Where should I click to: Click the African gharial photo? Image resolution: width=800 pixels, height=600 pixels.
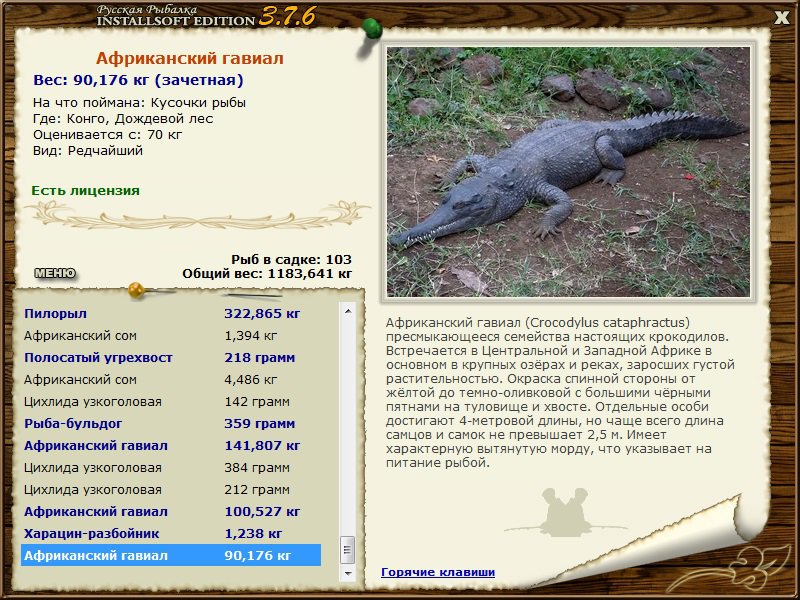(568, 172)
